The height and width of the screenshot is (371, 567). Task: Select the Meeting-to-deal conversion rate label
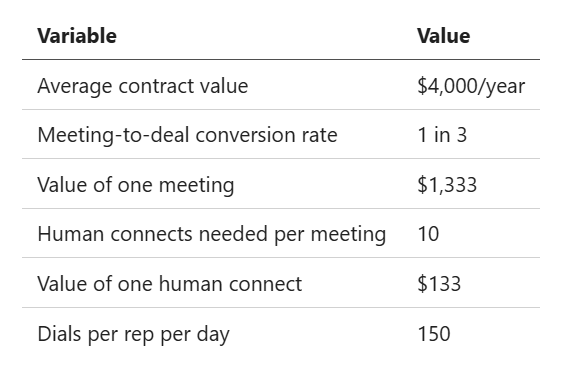click(187, 135)
